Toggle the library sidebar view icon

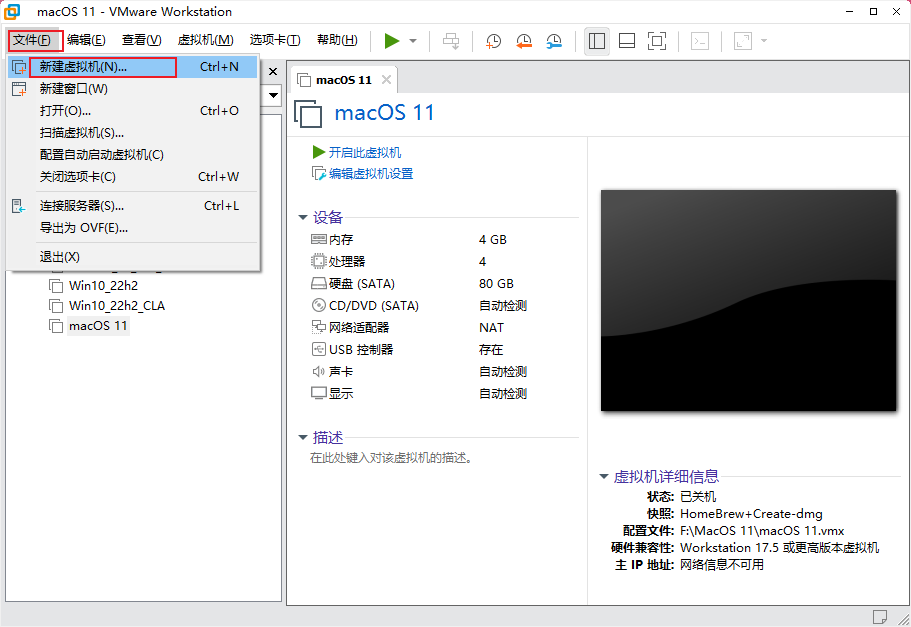[x=597, y=41]
